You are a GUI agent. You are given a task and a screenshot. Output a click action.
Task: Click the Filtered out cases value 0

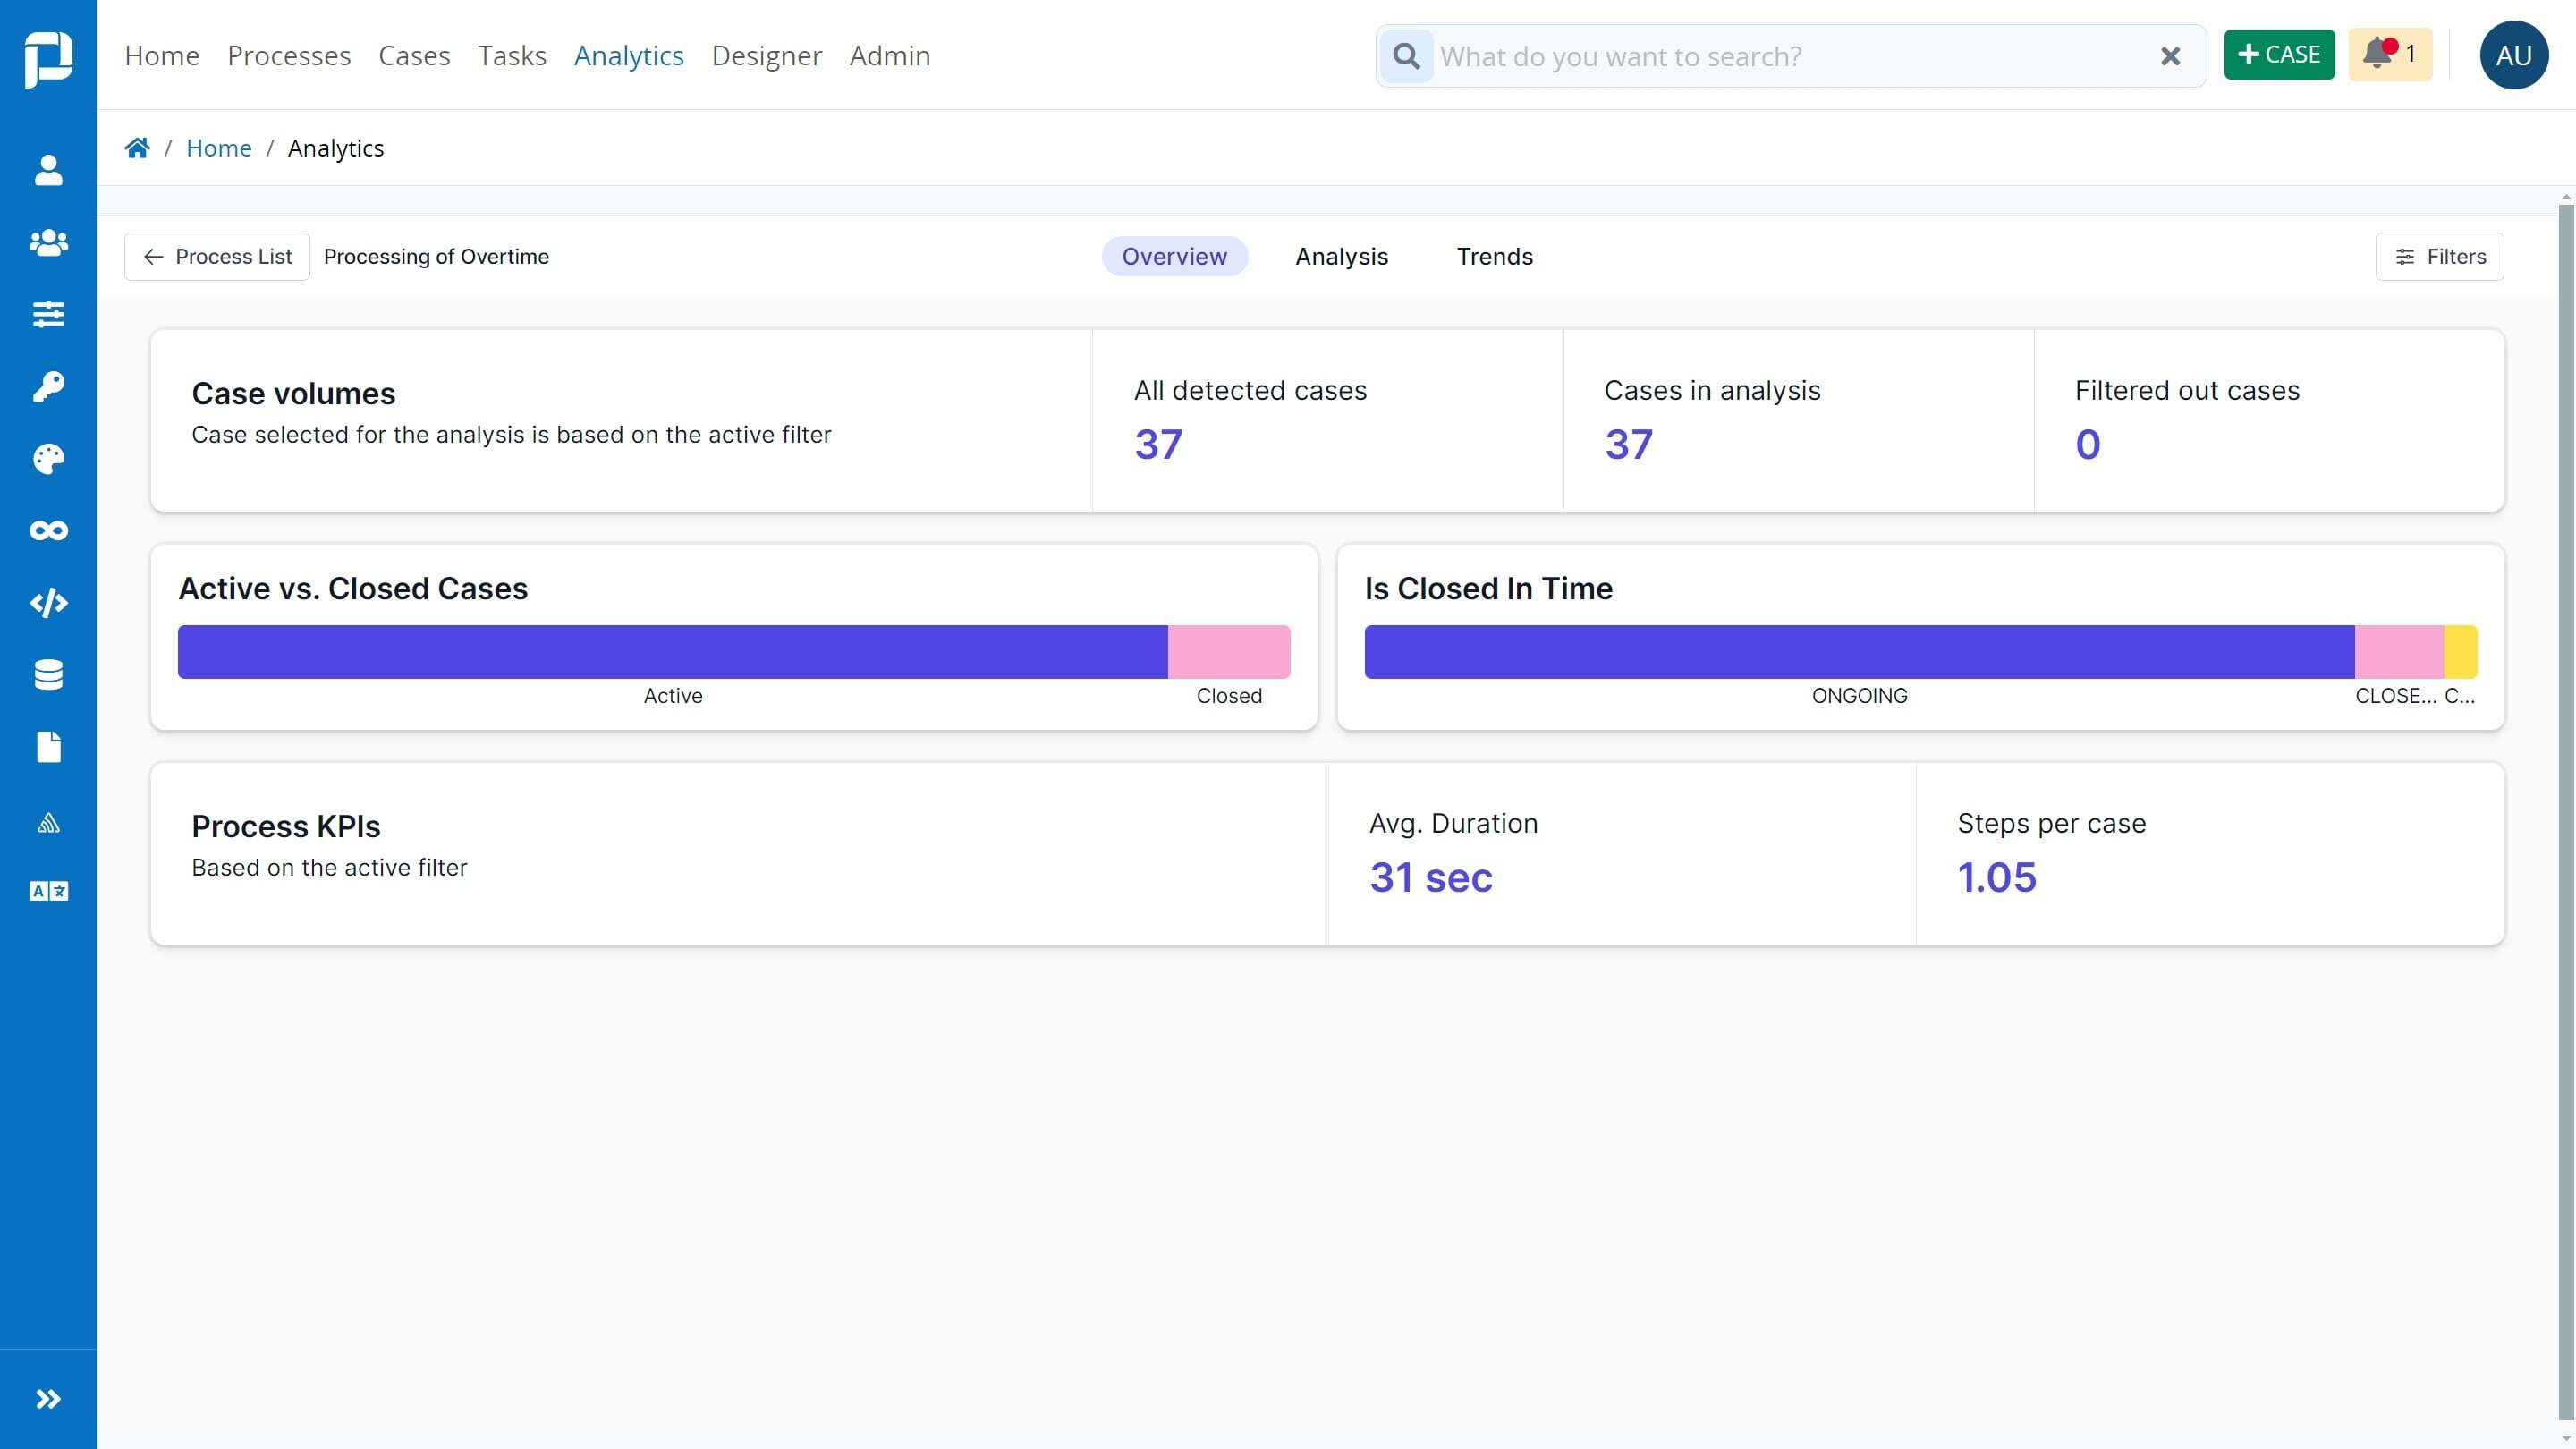[2088, 445]
